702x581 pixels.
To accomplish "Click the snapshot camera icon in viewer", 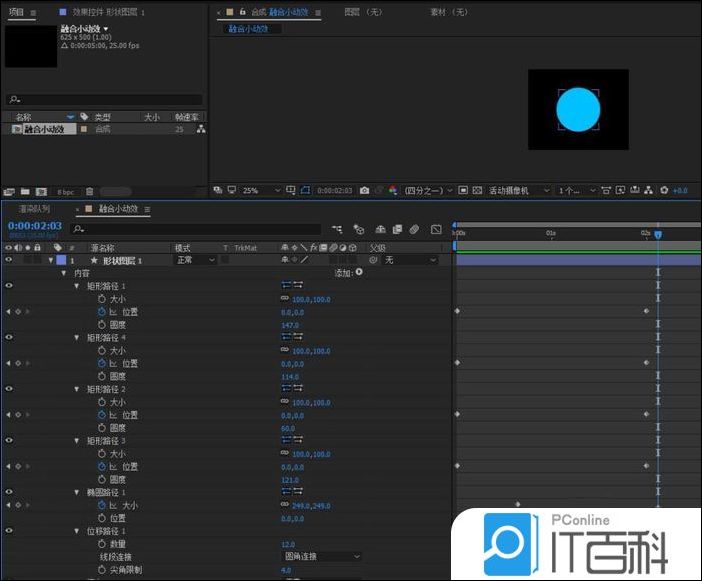I will point(364,190).
